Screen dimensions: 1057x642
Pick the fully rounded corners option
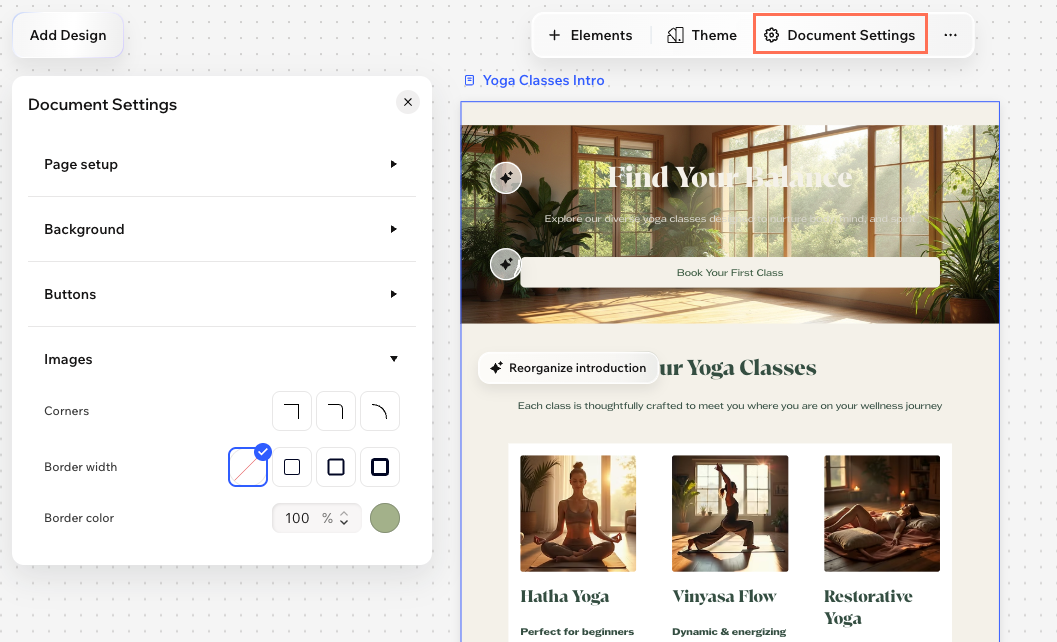tap(380, 411)
